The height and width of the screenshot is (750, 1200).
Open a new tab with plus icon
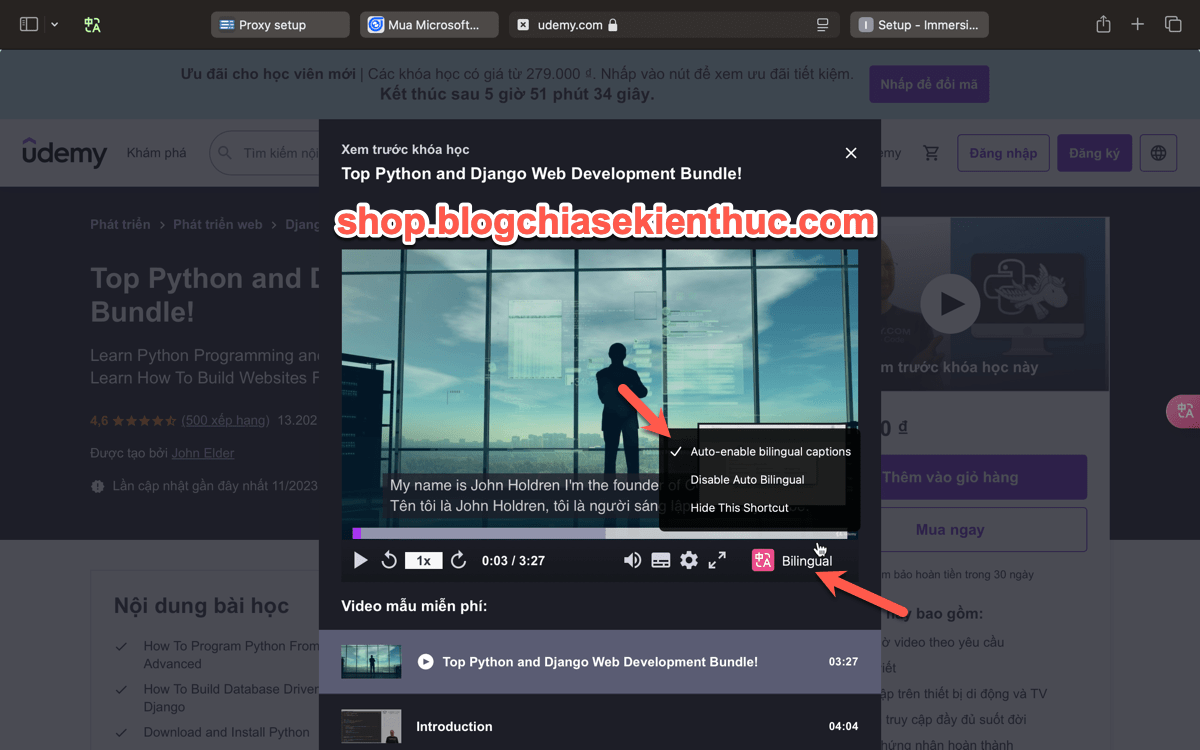[x=1138, y=24]
